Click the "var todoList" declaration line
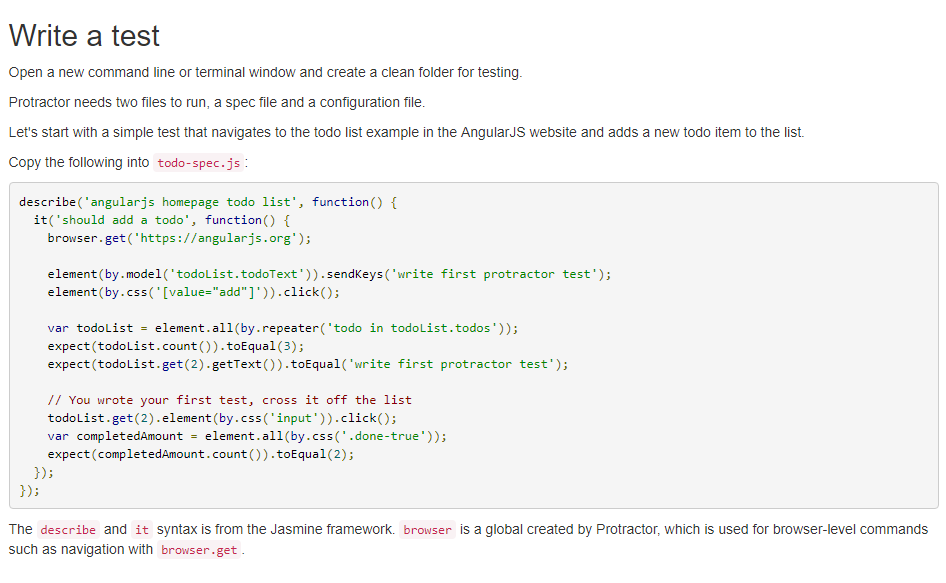This screenshot has height=583, width=946. coord(282,328)
